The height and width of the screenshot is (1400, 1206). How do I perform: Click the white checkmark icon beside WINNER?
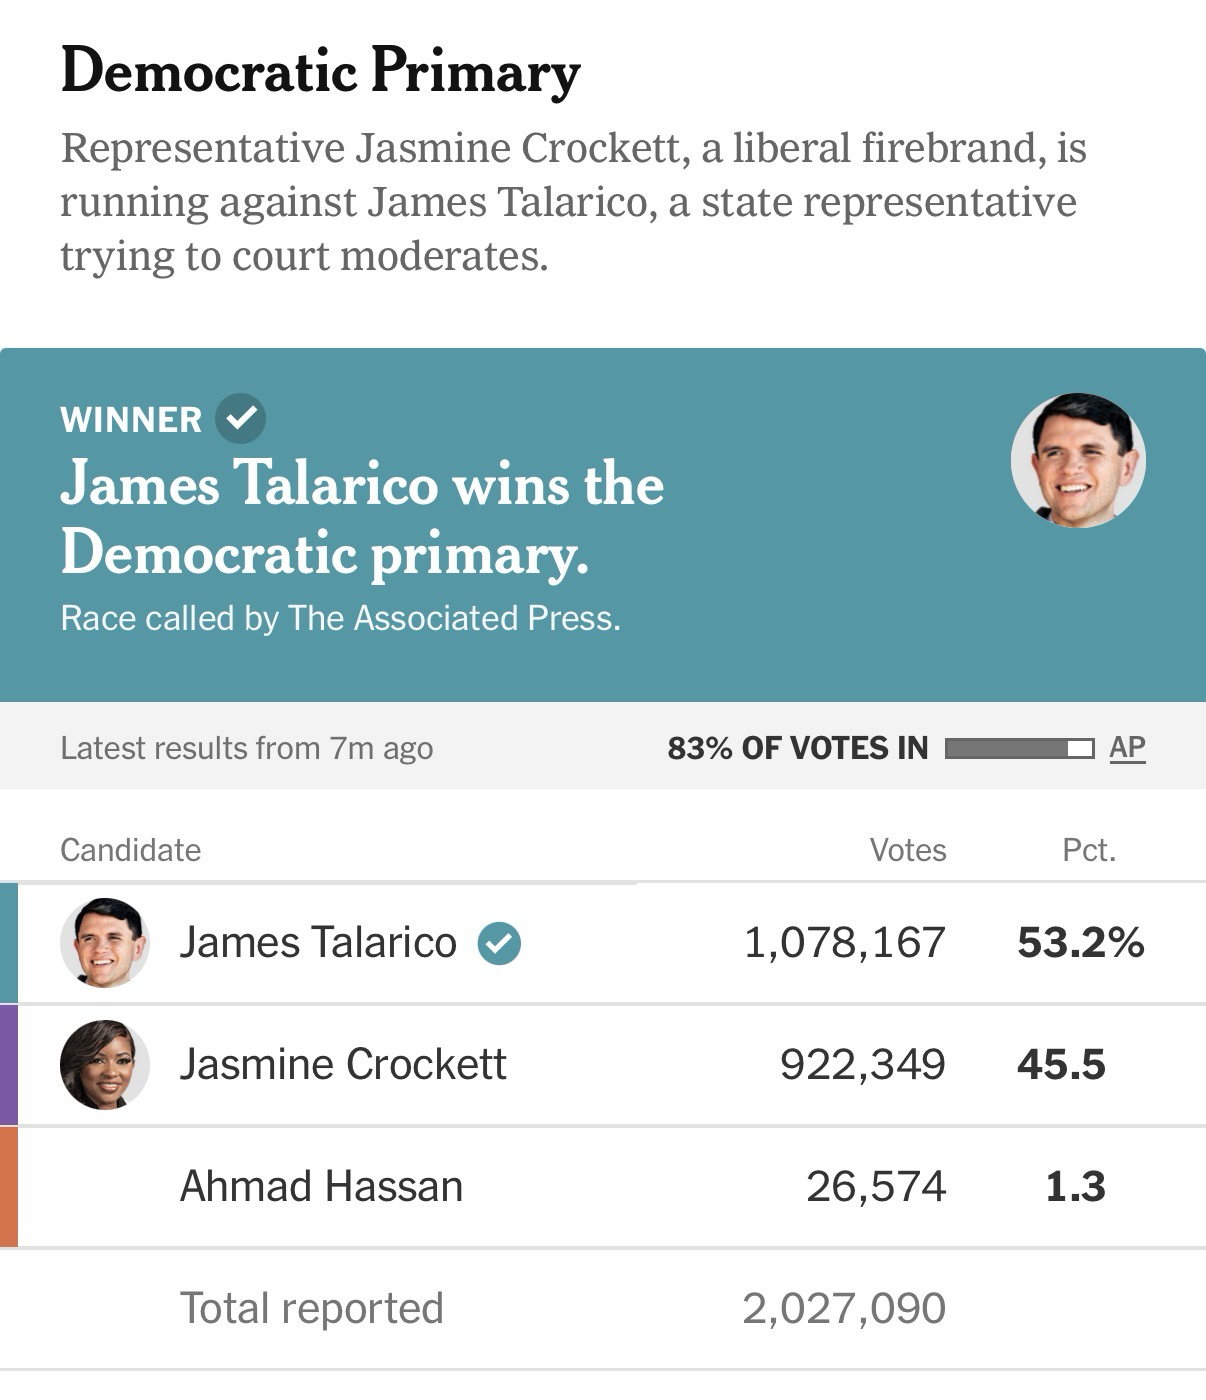coord(241,418)
